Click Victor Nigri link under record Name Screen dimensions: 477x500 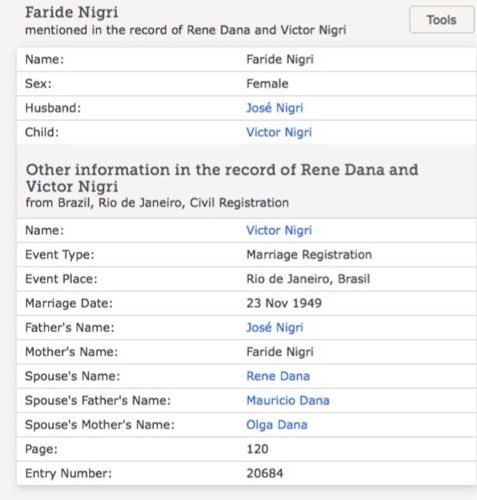(x=279, y=230)
